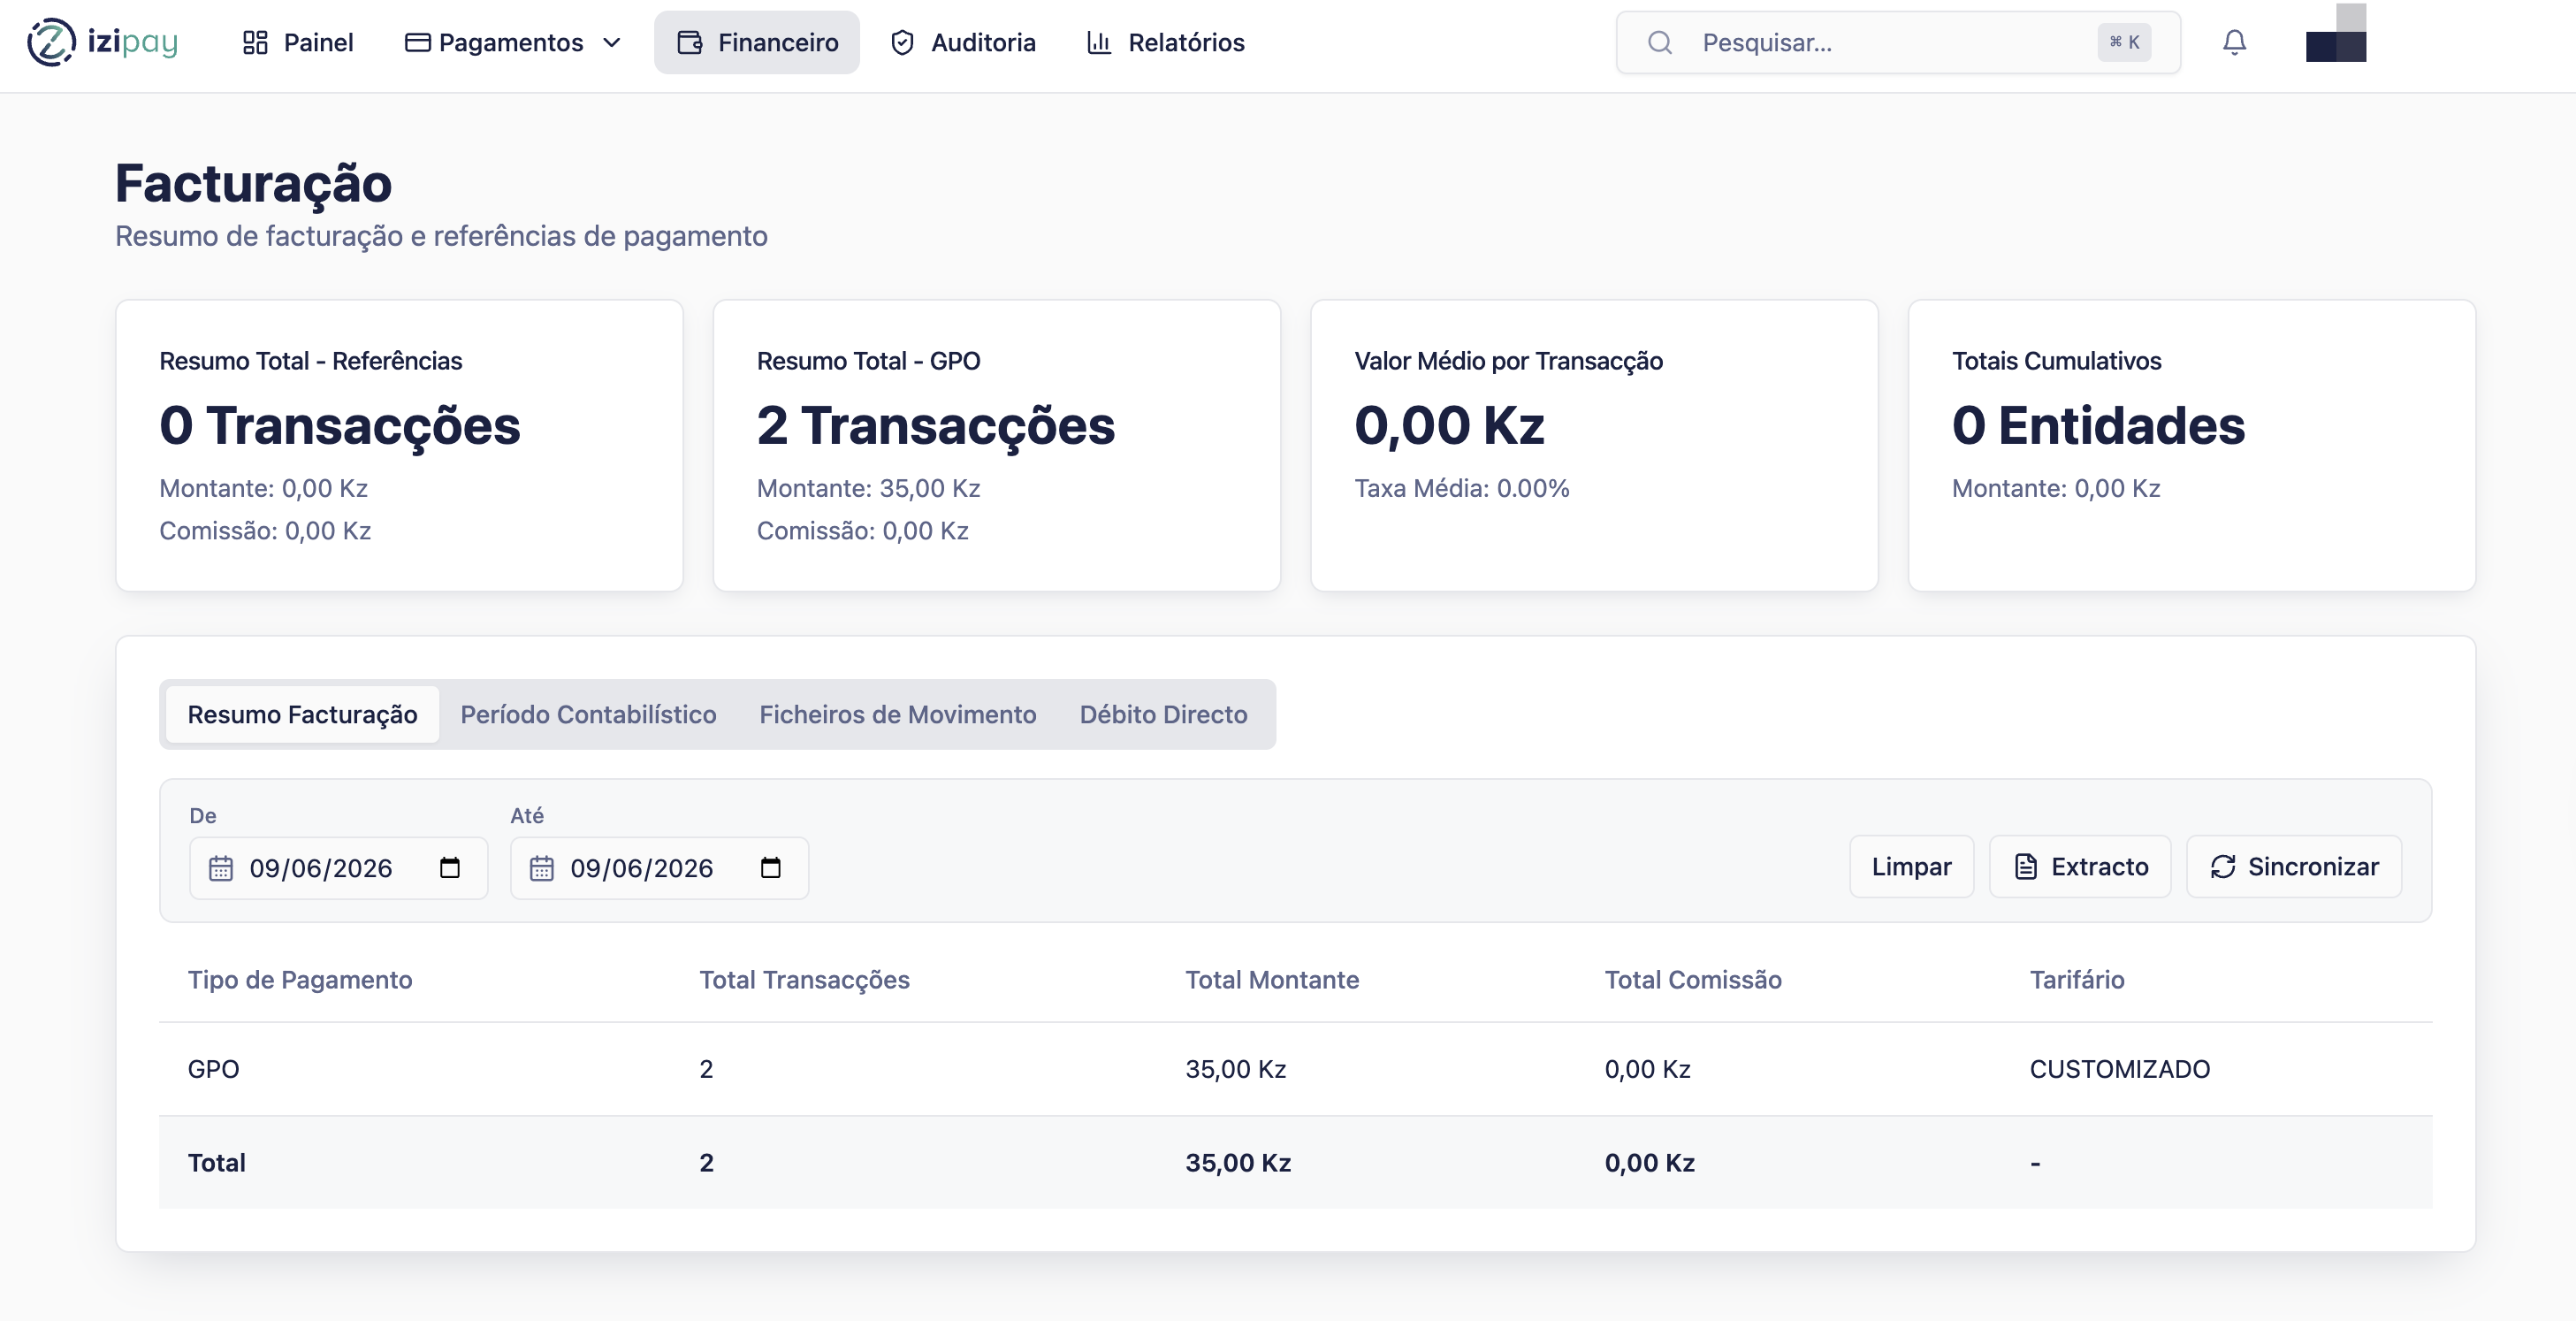The height and width of the screenshot is (1321, 2576).
Task: Open the Até date picker calendar
Action: (x=770, y=868)
